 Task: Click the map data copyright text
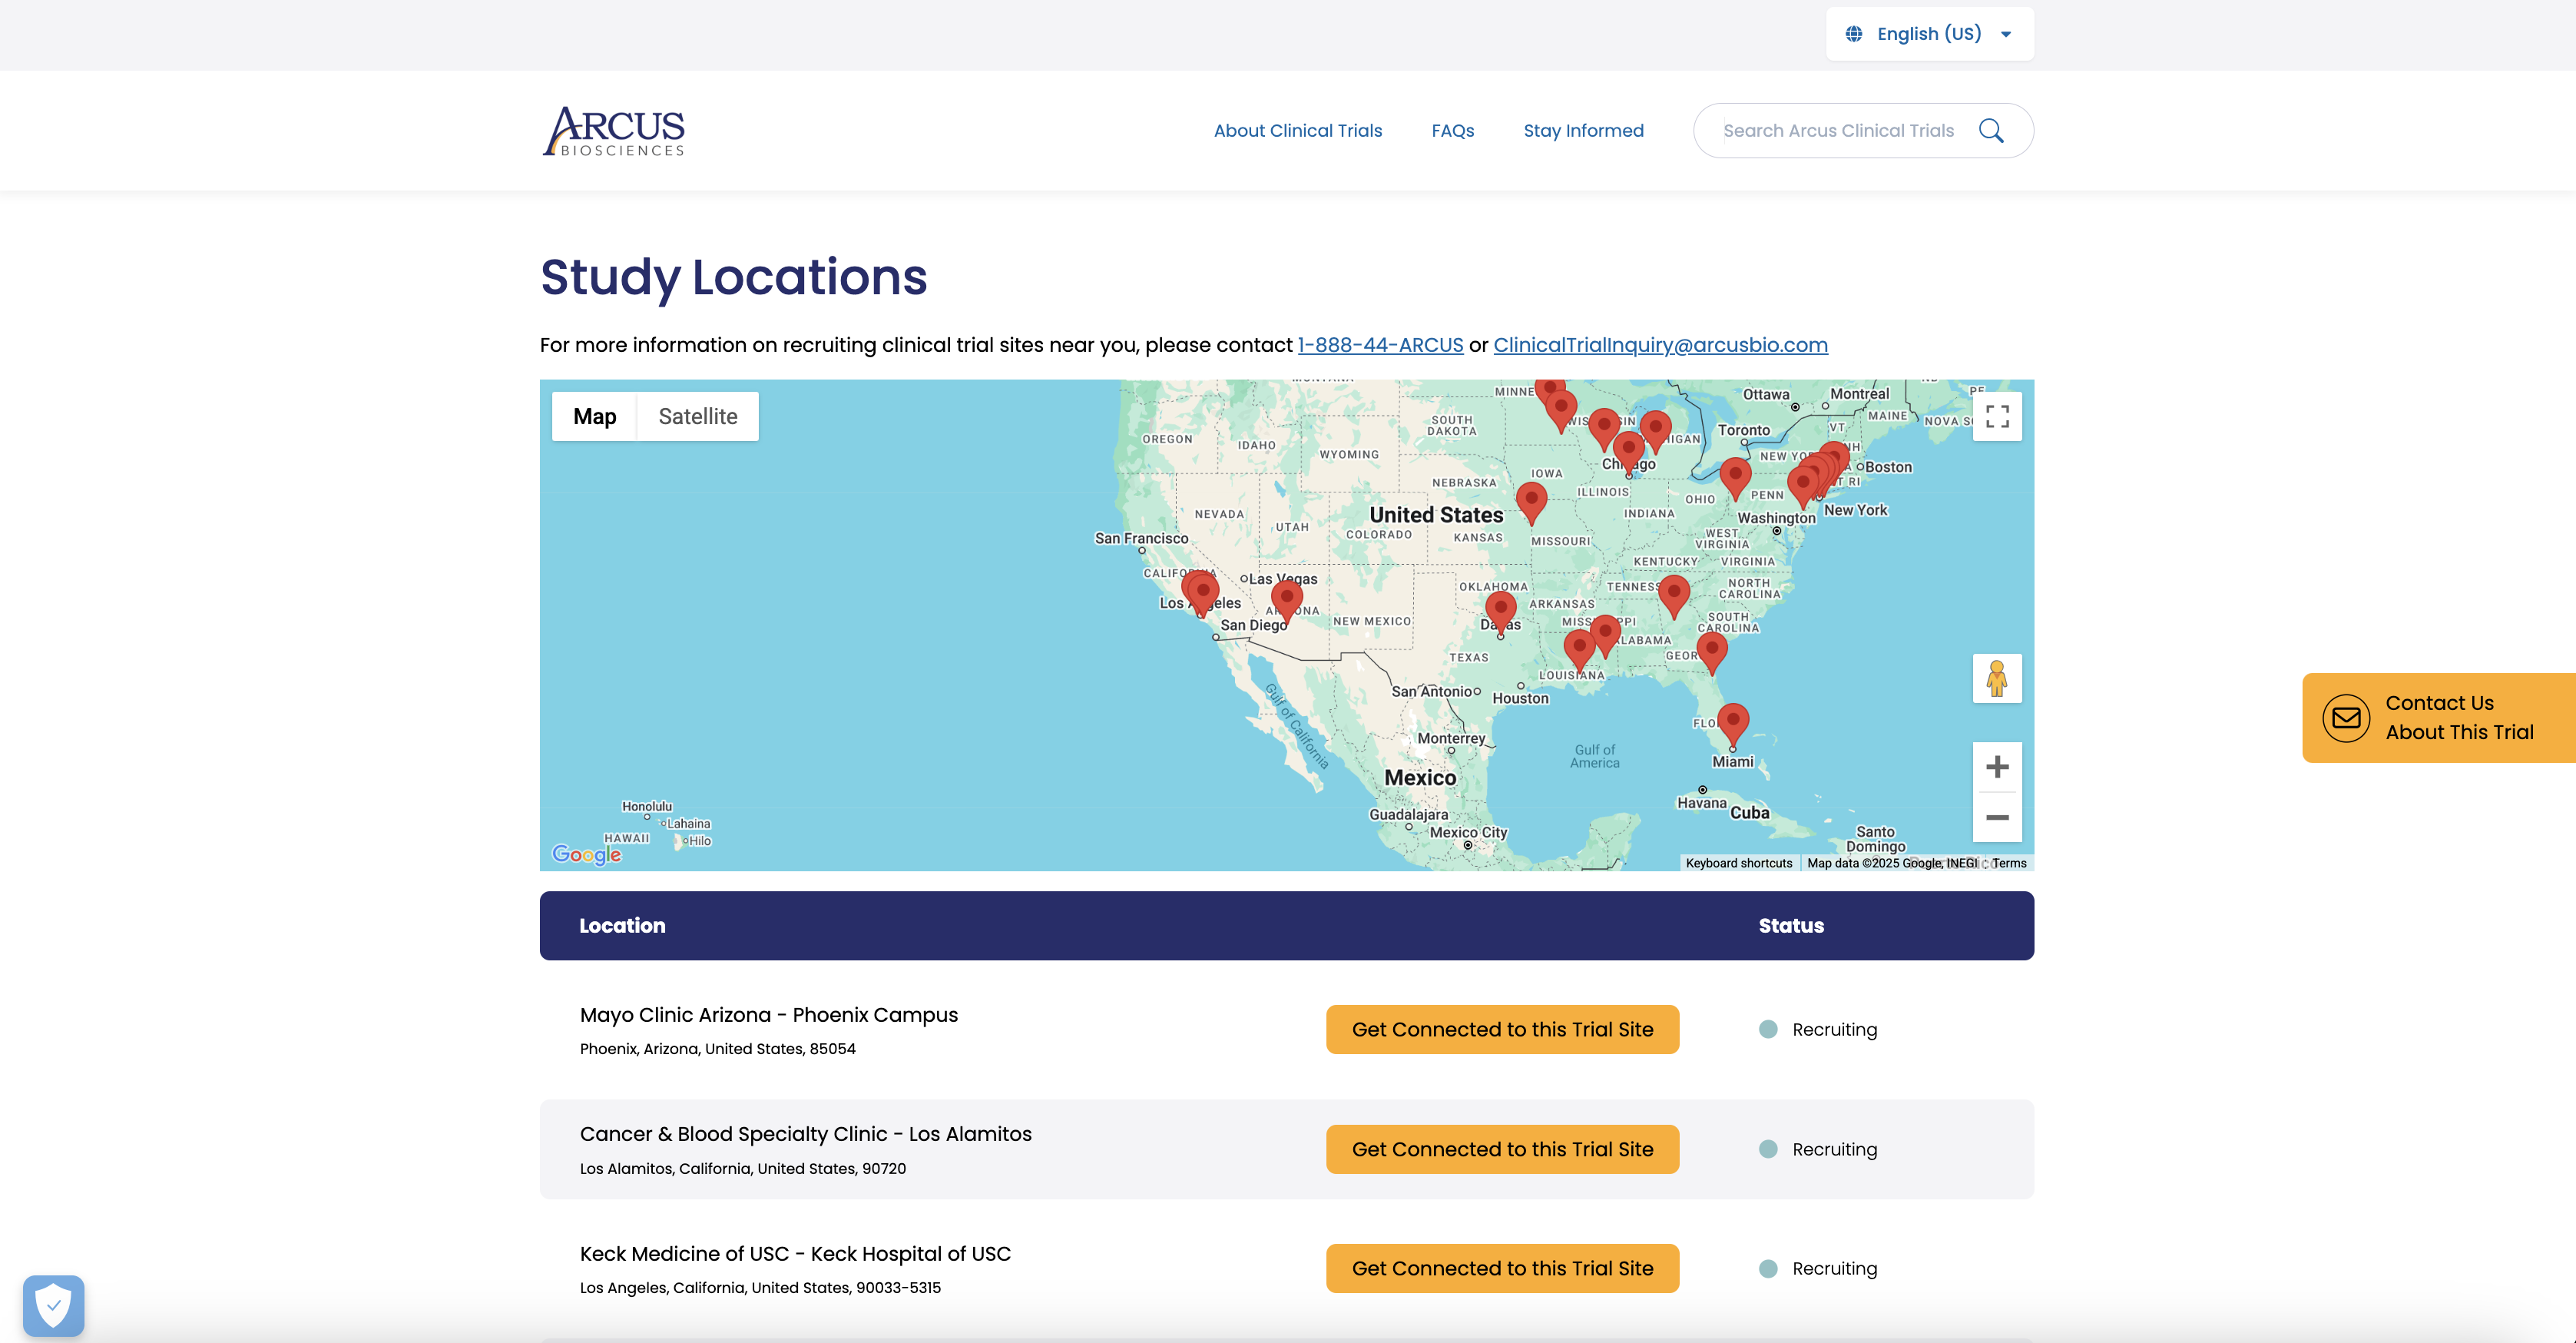[1892, 863]
